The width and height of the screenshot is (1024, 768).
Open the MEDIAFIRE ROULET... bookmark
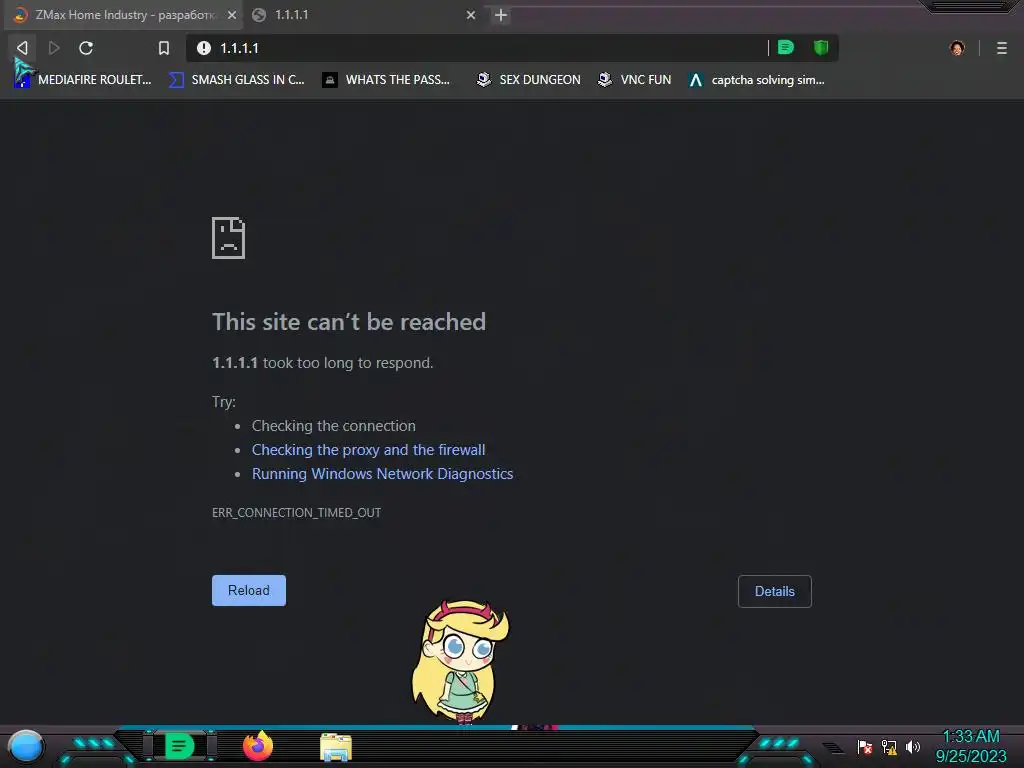pos(83,80)
